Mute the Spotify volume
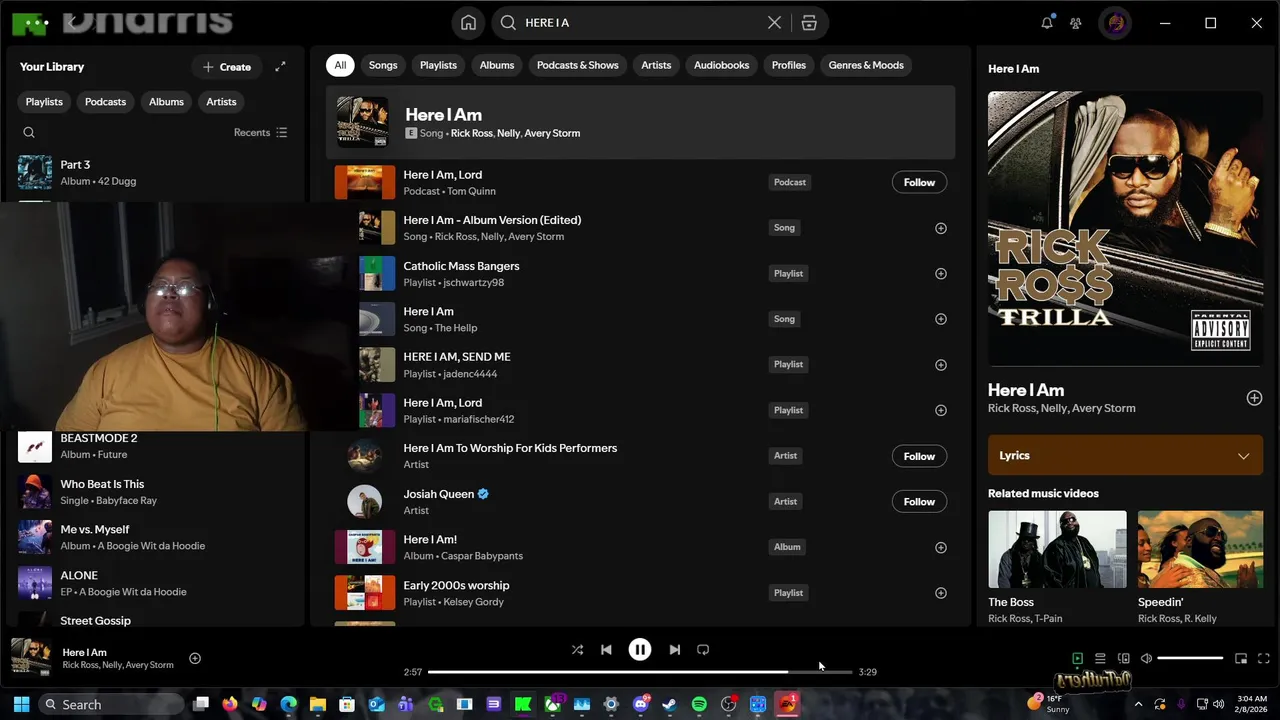Screen dimensions: 1280x720 [x=1146, y=658]
